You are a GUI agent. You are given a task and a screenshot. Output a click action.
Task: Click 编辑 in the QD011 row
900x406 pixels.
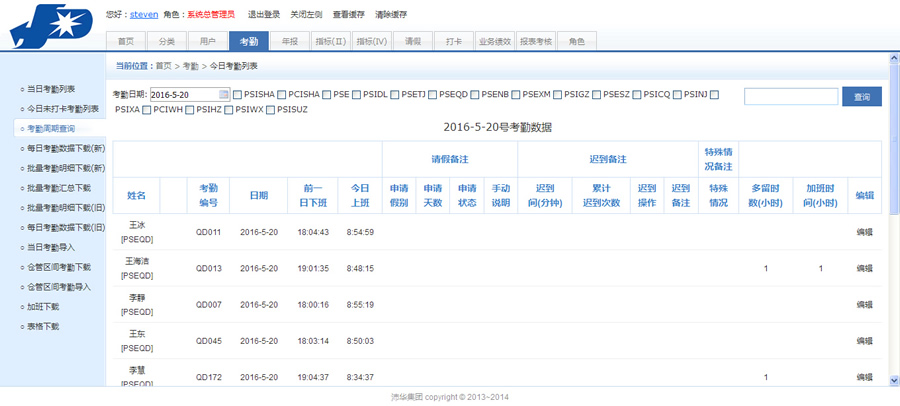point(864,232)
